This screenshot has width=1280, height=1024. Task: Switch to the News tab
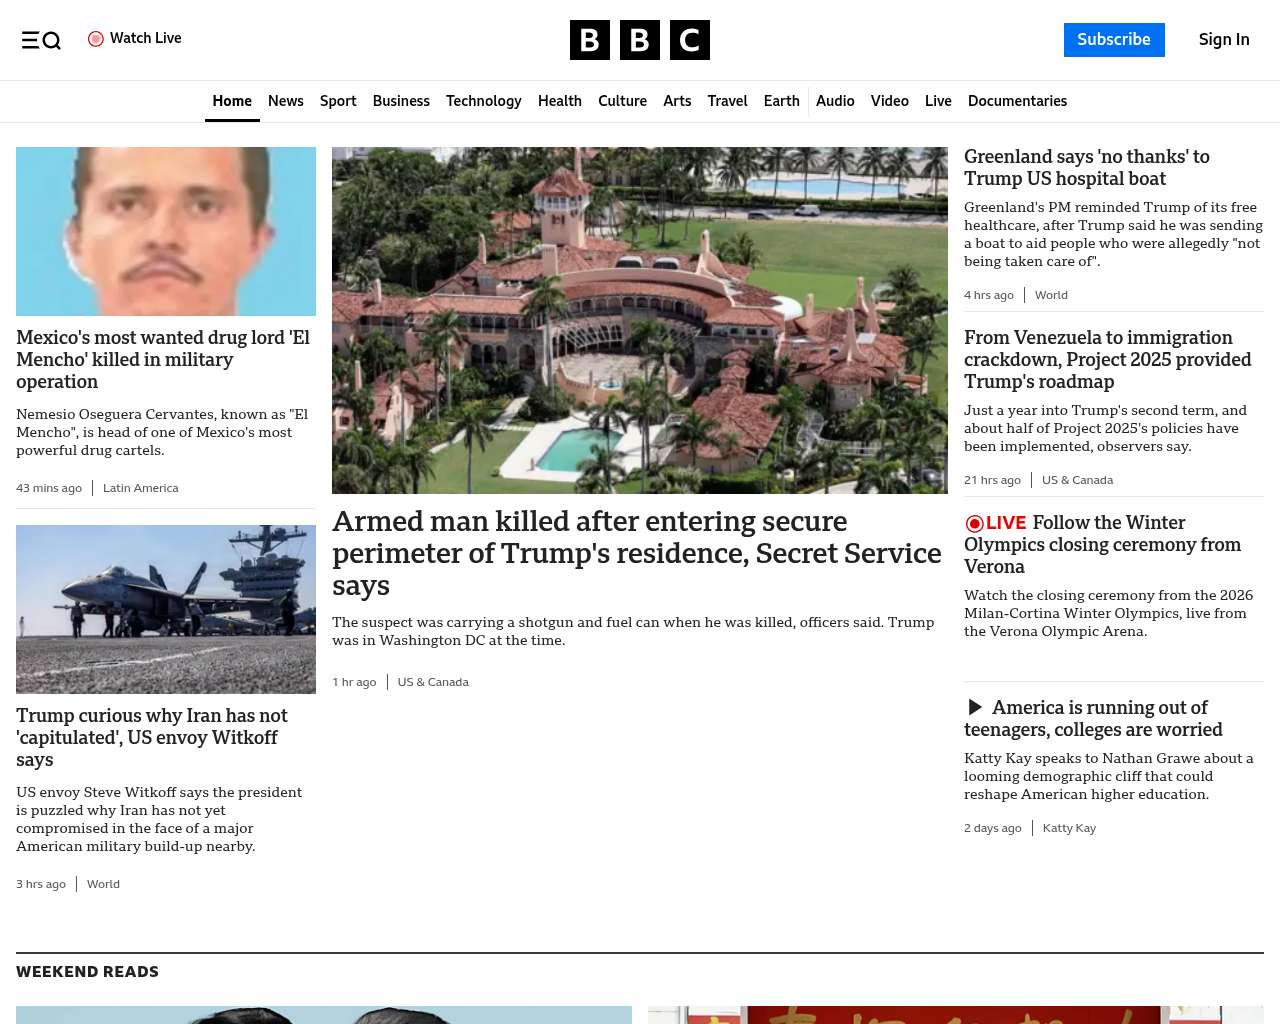tap(285, 101)
